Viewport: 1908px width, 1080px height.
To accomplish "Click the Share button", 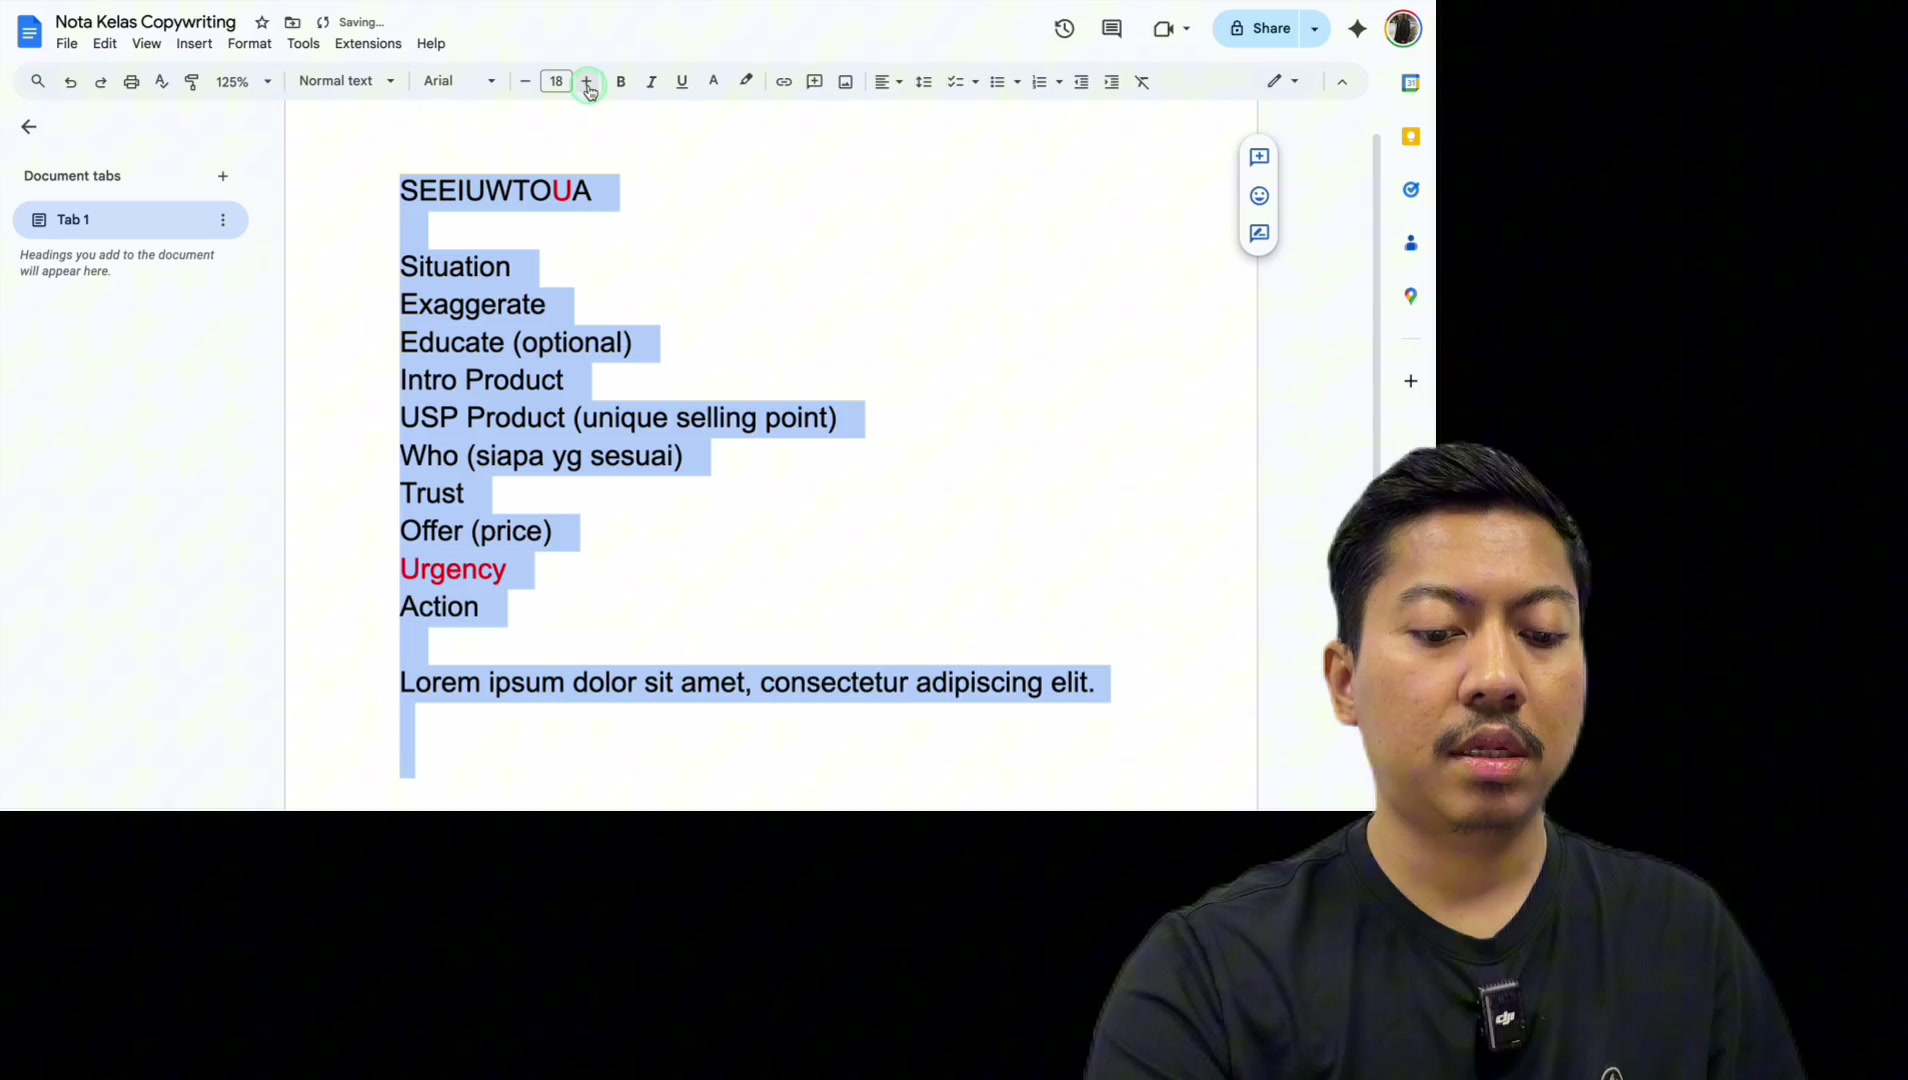I will [x=1259, y=29].
